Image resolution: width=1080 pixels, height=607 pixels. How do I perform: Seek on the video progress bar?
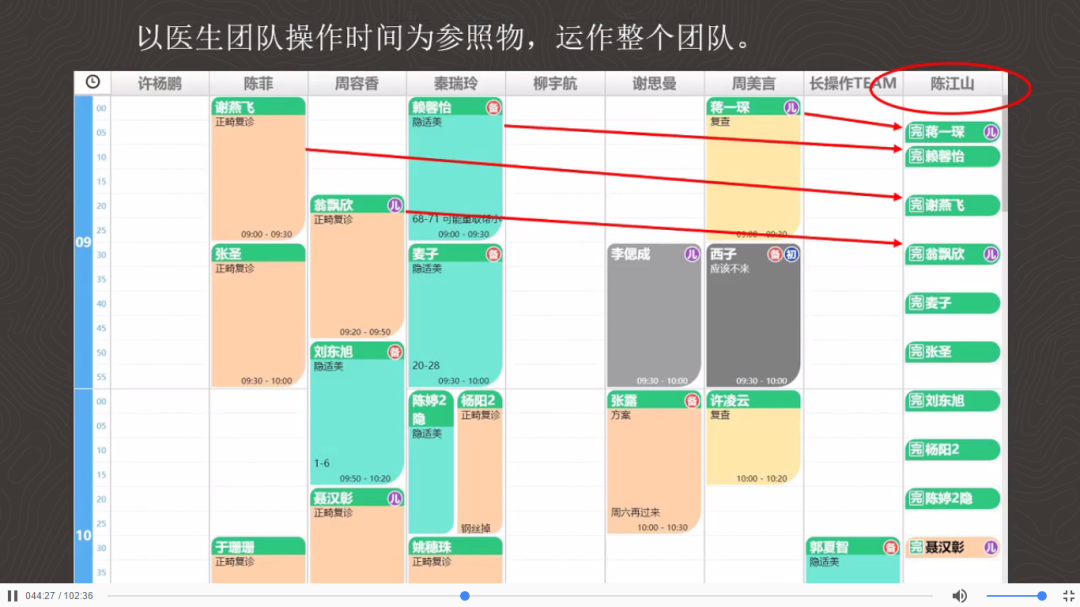[x=520, y=595]
